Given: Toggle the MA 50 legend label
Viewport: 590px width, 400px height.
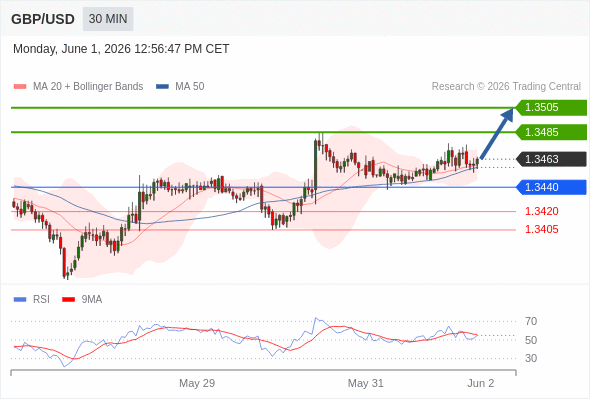Looking at the screenshot, I should tap(190, 87).
